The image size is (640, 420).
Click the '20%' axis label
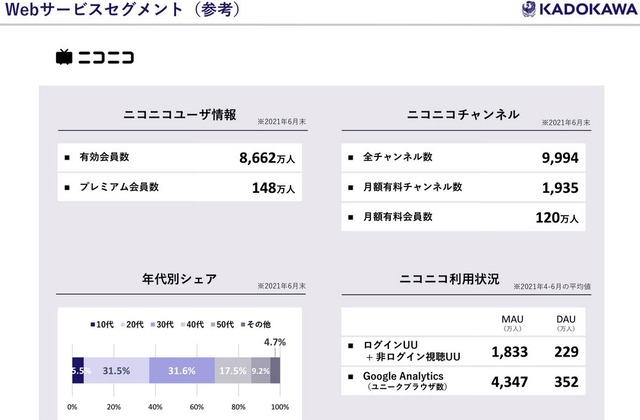[113, 407]
